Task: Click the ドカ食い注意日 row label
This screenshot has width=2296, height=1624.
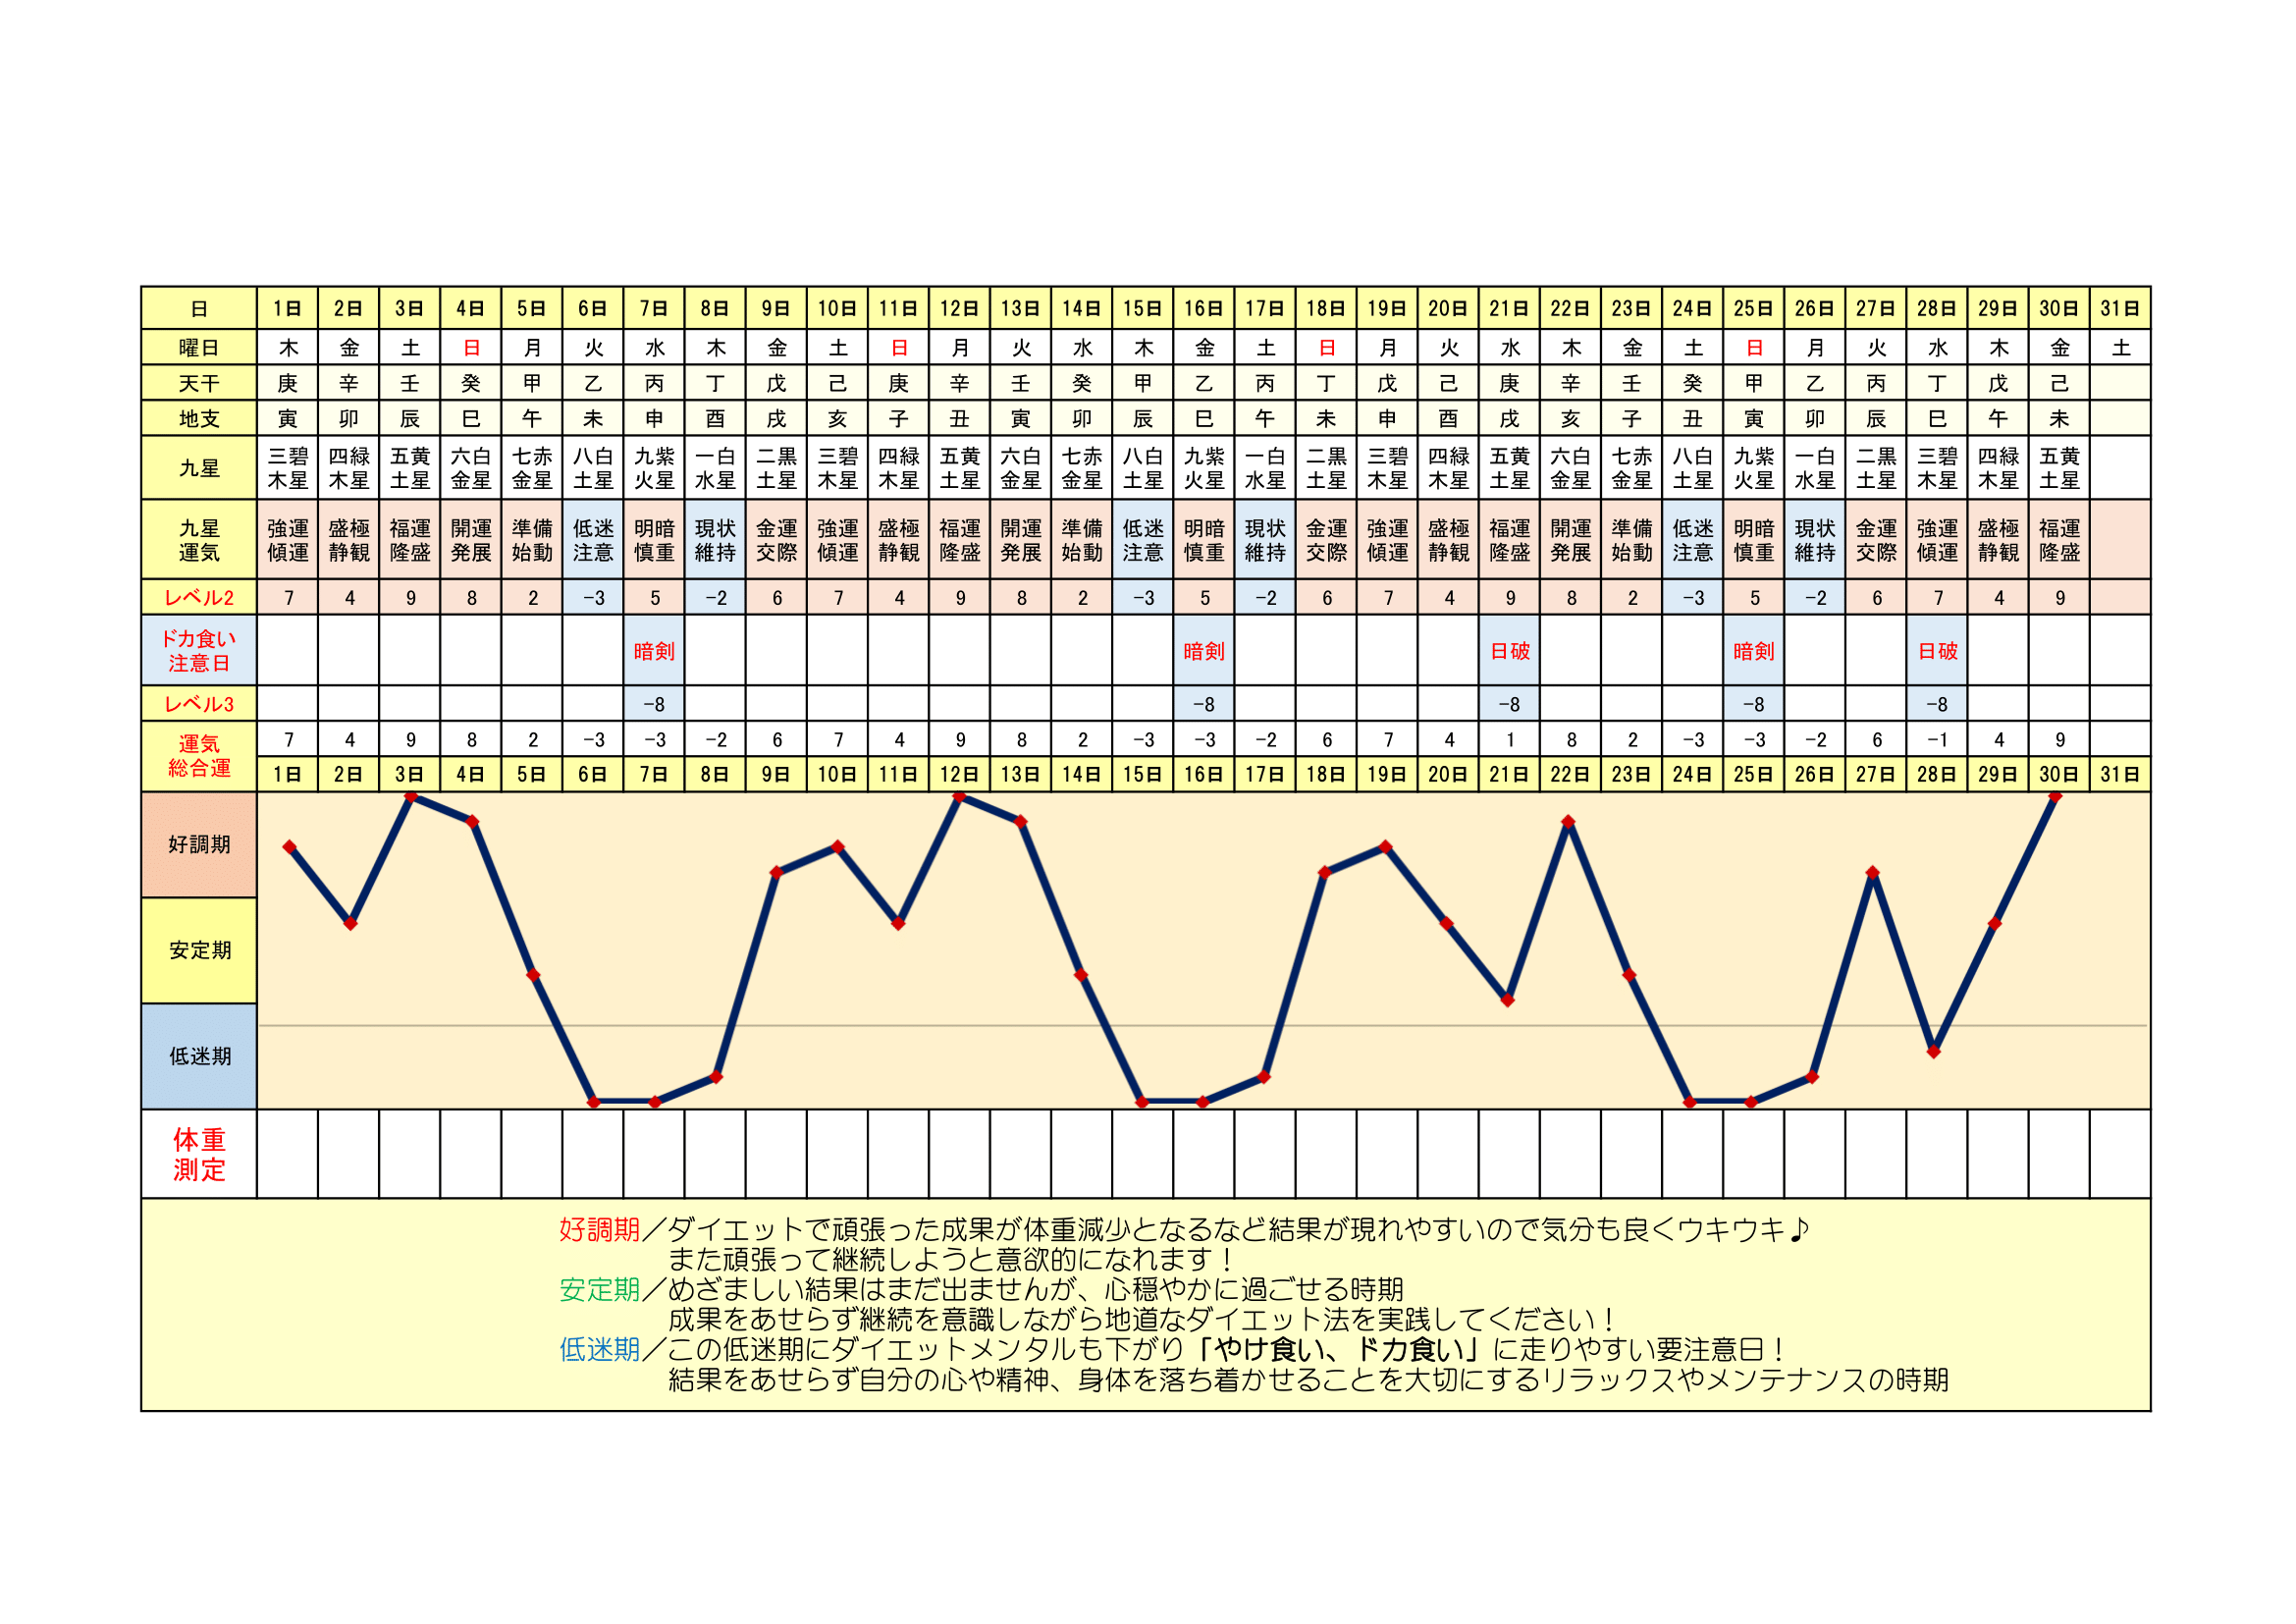Action: pos(199,651)
